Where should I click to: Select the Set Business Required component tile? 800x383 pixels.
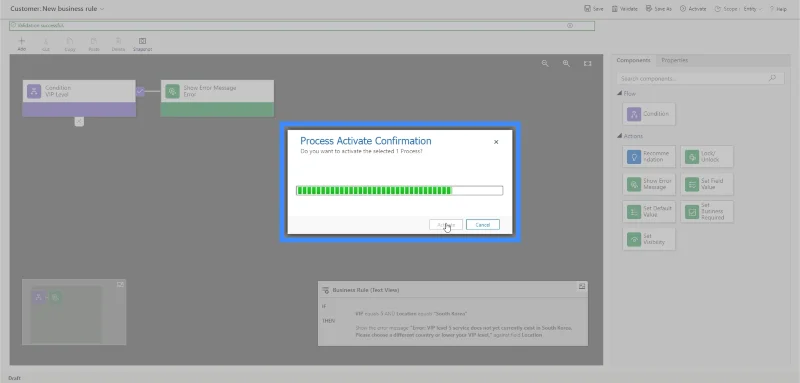pyautogui.click(x=707, y=212)
